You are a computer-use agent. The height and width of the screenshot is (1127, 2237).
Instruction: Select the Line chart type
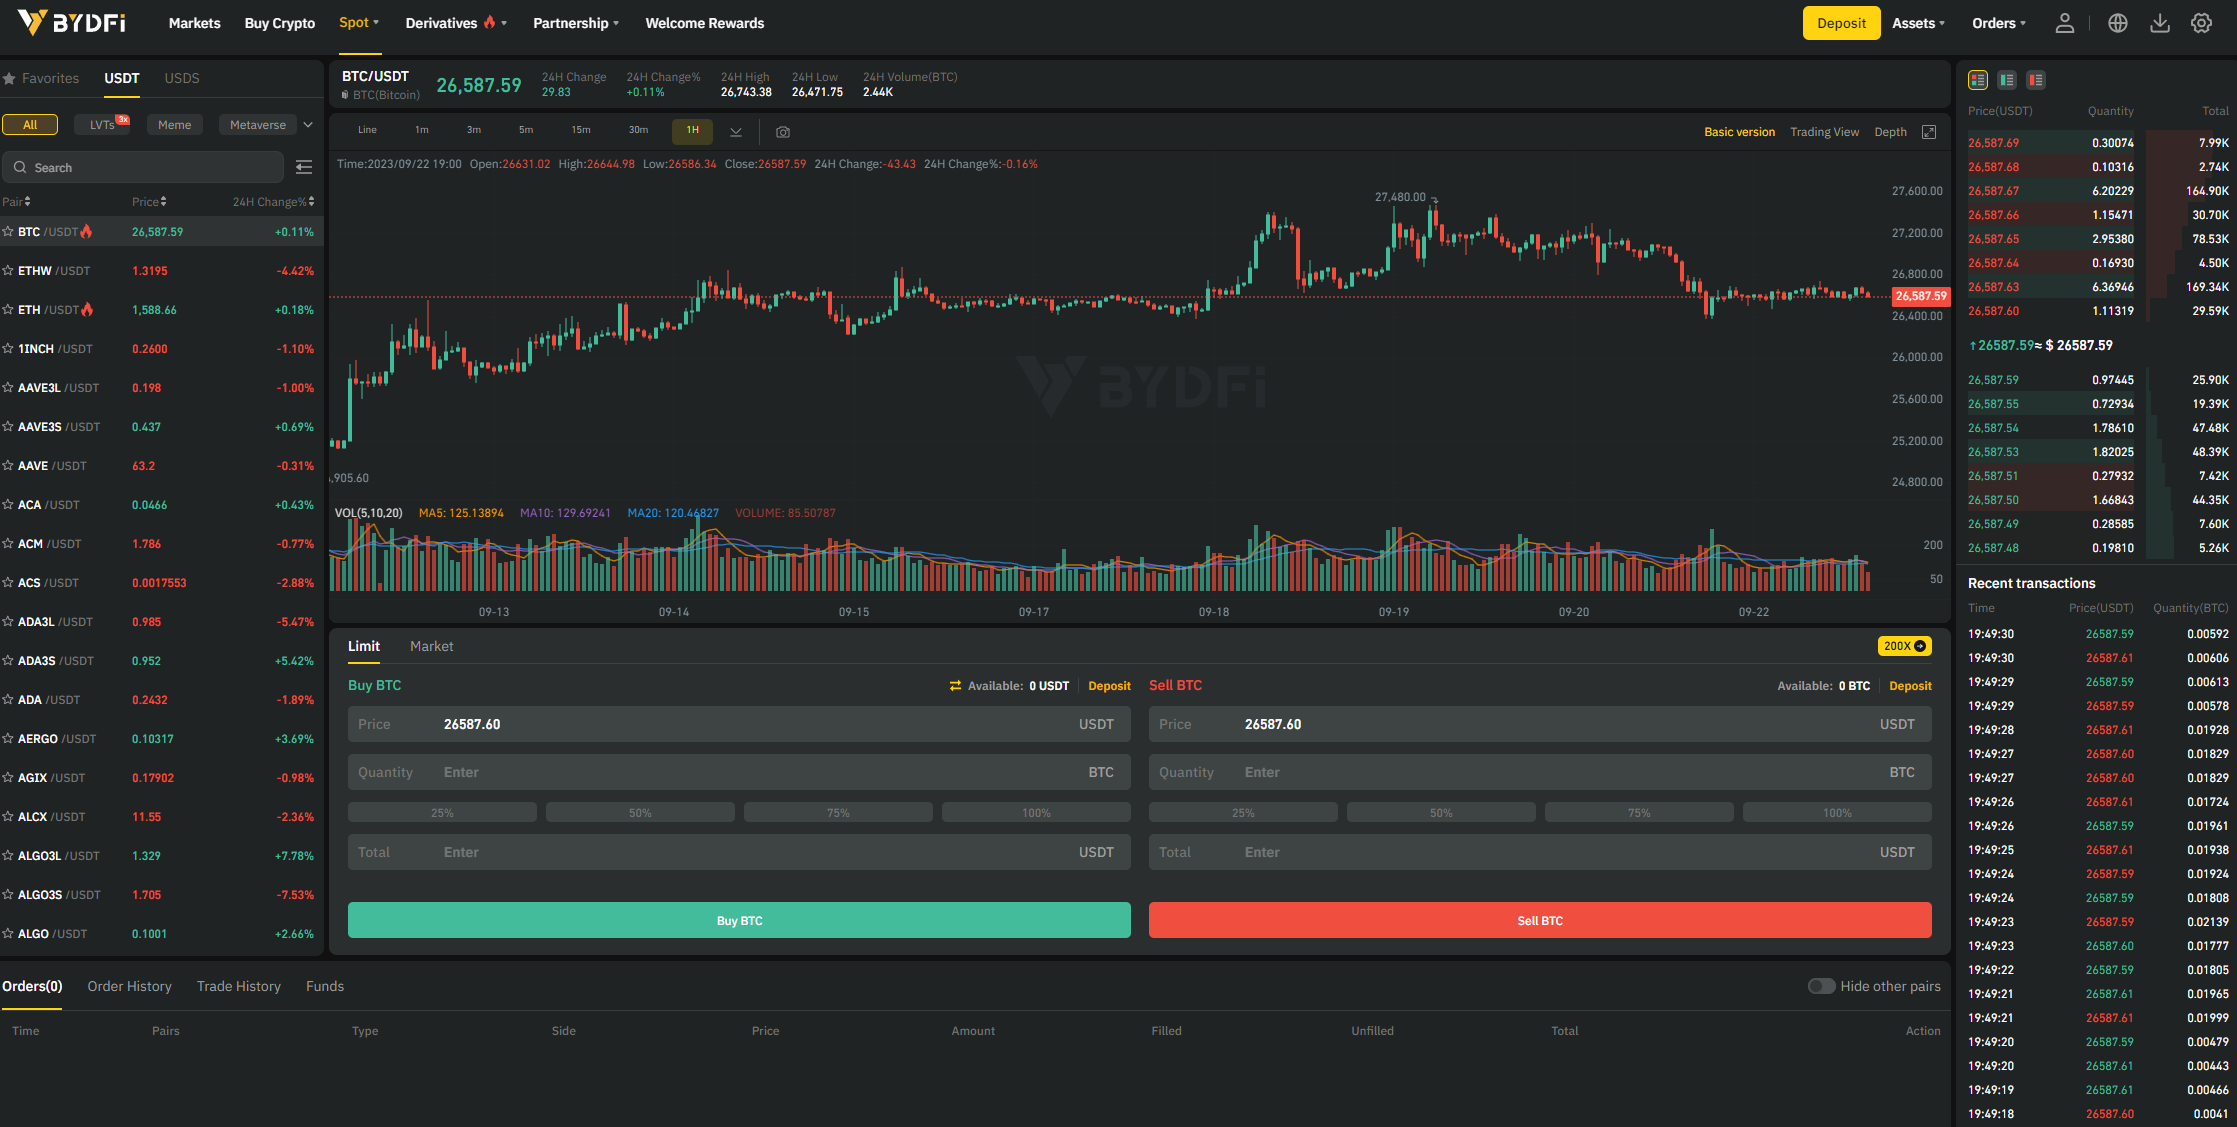[367, 130]
